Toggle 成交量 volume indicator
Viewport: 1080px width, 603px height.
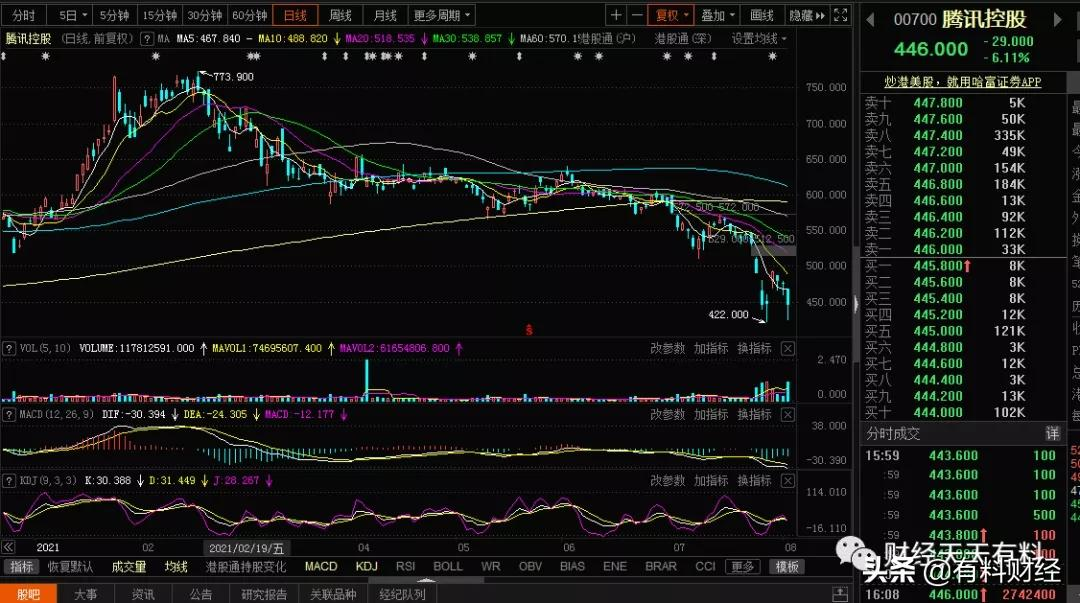pyautogui.click(x=129, y=566)
